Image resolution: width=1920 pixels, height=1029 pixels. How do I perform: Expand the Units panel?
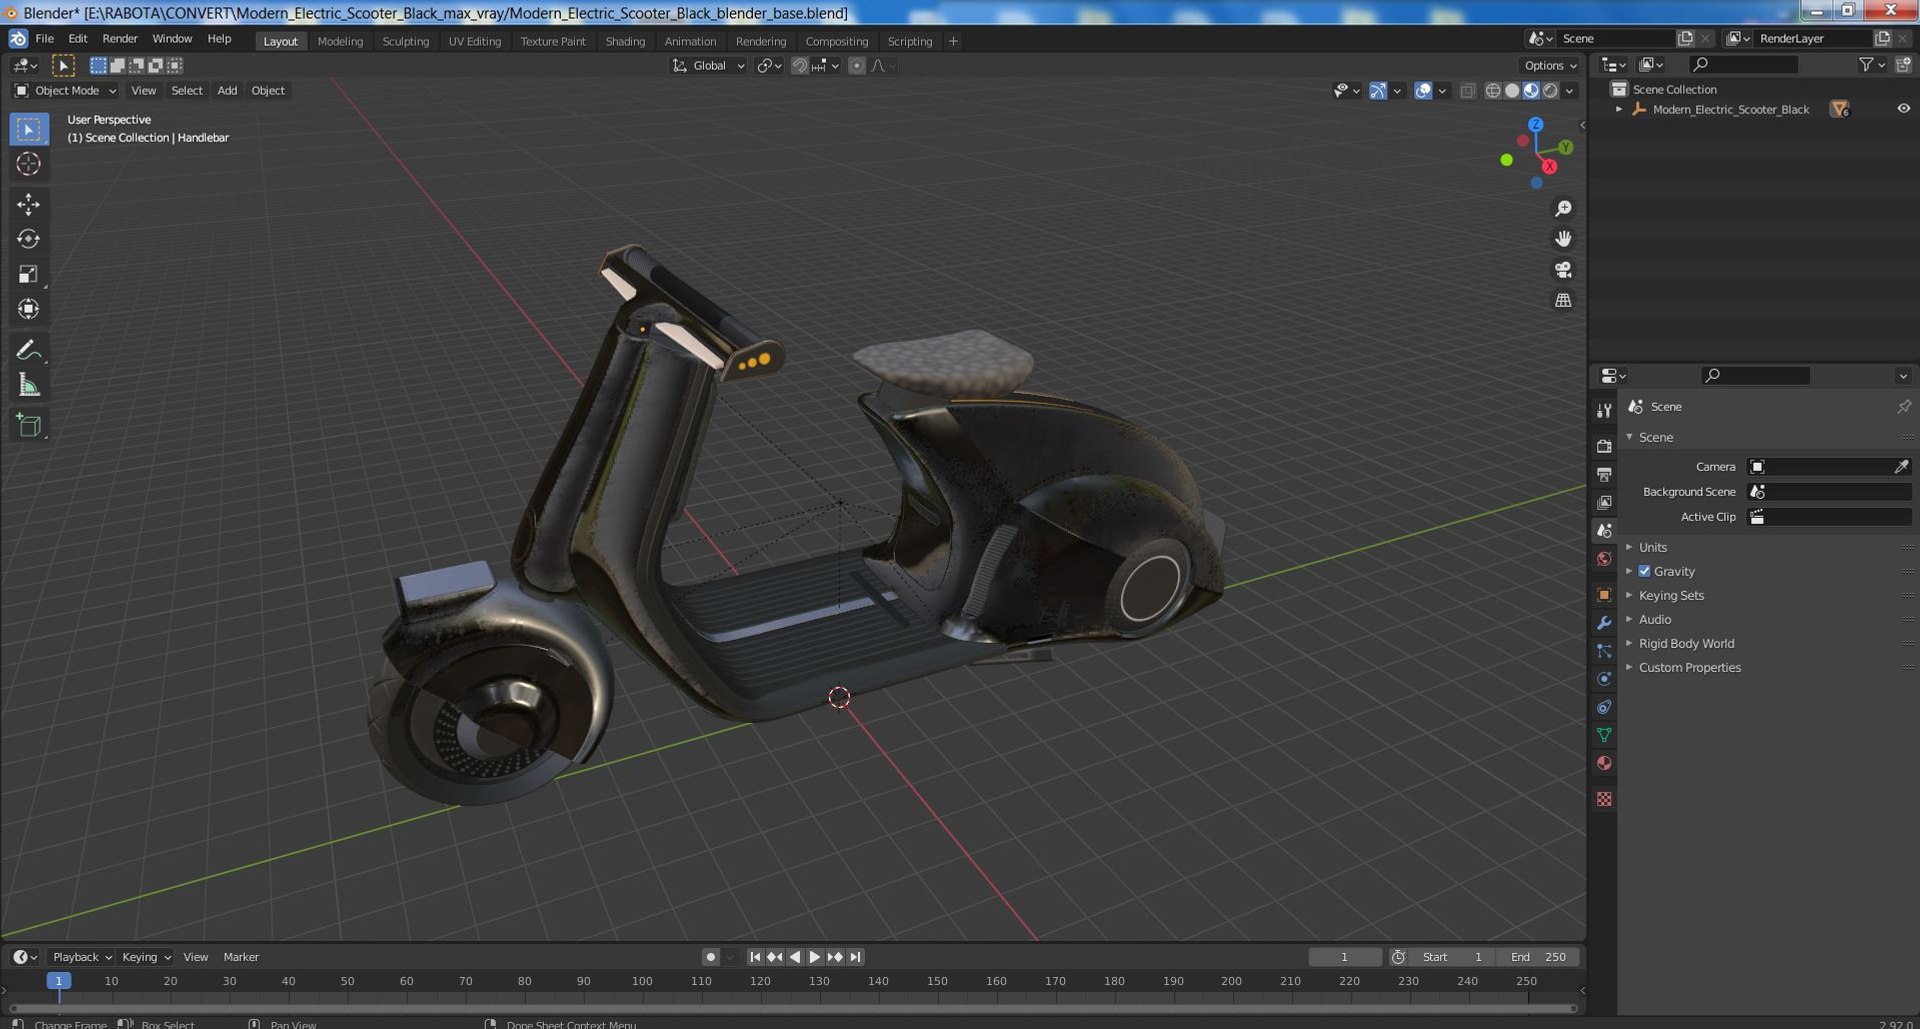pos(1652,547)
